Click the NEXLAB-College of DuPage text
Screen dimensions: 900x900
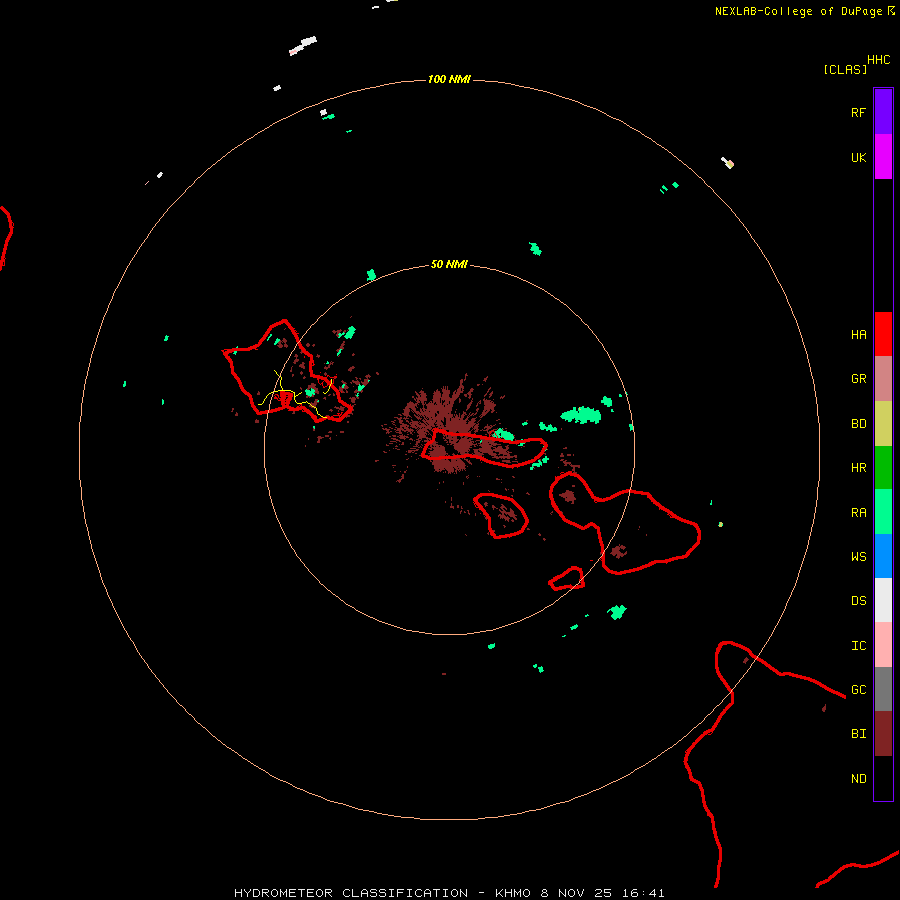pos(799,11)
